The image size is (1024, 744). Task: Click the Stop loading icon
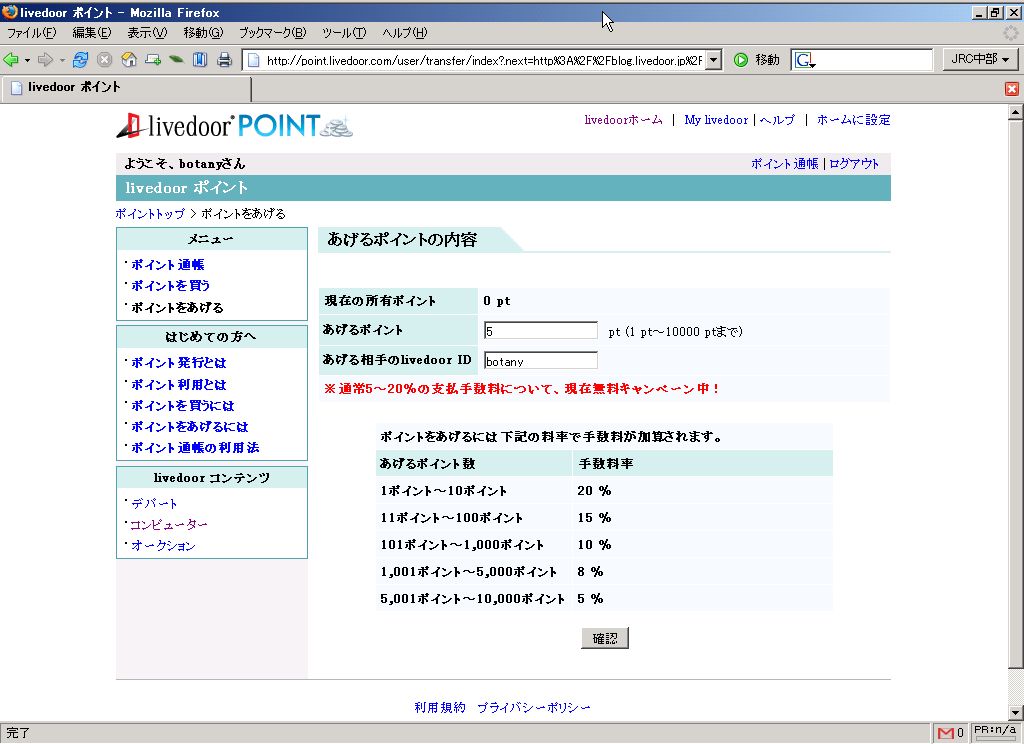click(x=104, y=60)
